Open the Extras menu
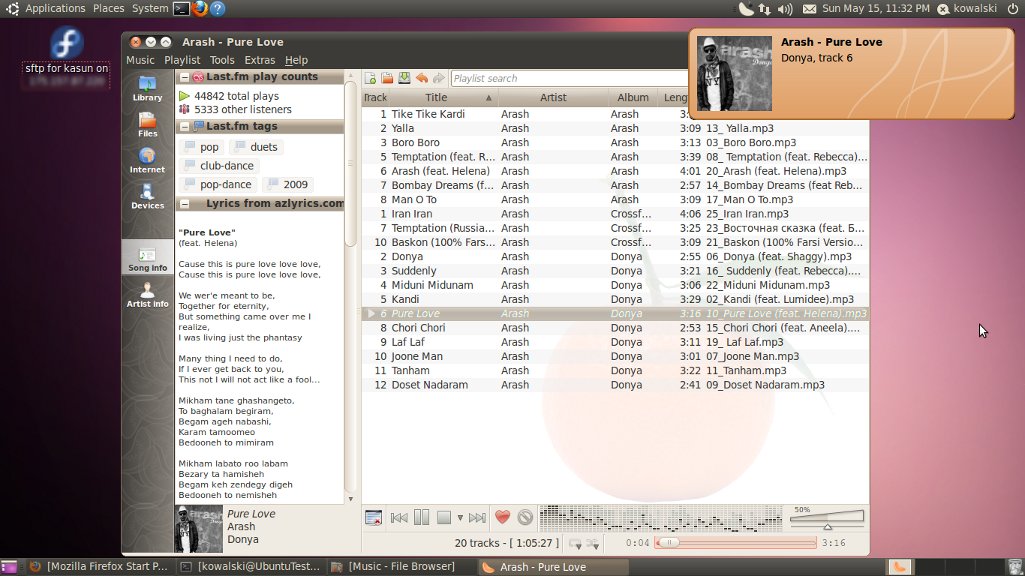Viewport: 1025px width, 576px height. (x=259, y=59)
